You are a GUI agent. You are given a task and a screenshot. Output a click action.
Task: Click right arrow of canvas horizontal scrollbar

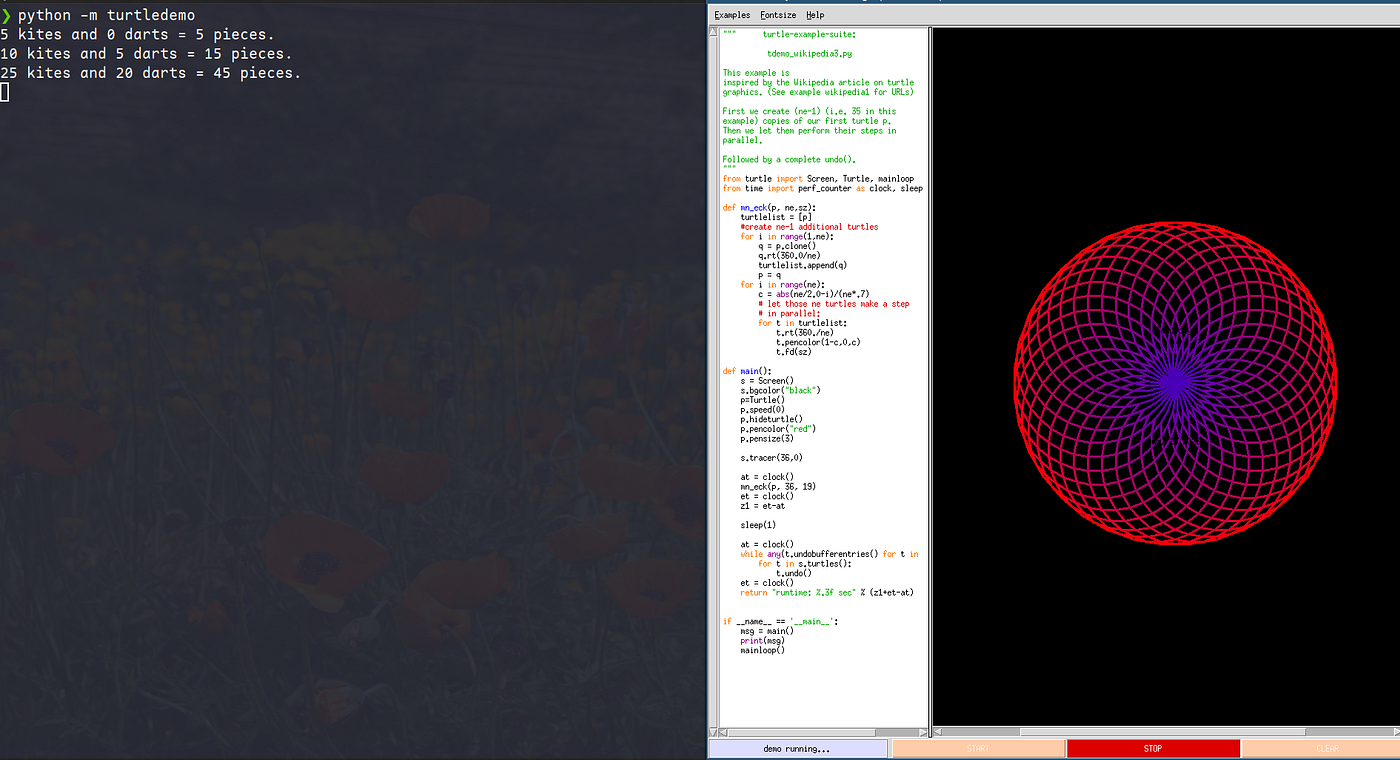tap(1396, 732)
